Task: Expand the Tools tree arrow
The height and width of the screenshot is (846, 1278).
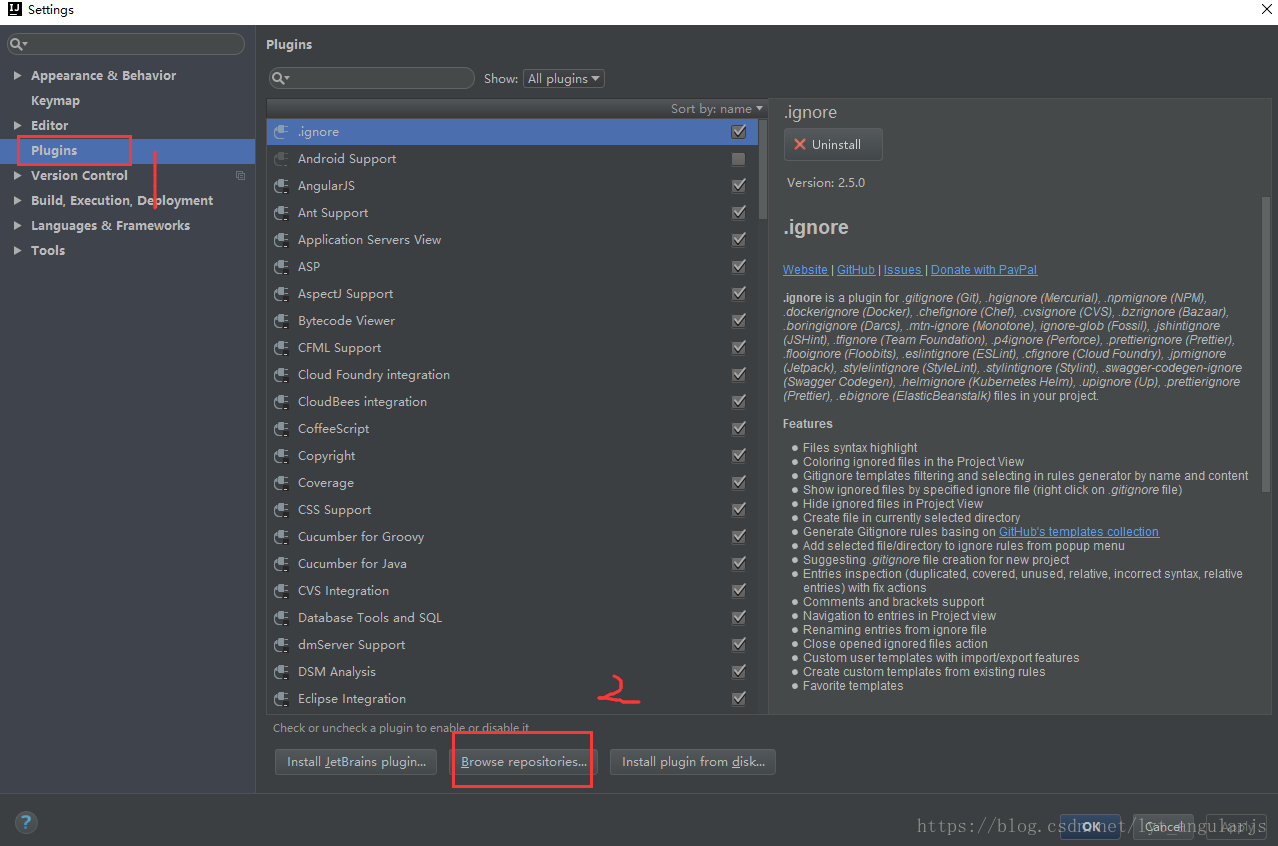Action: pyautogui.click(x=17, y=251)
